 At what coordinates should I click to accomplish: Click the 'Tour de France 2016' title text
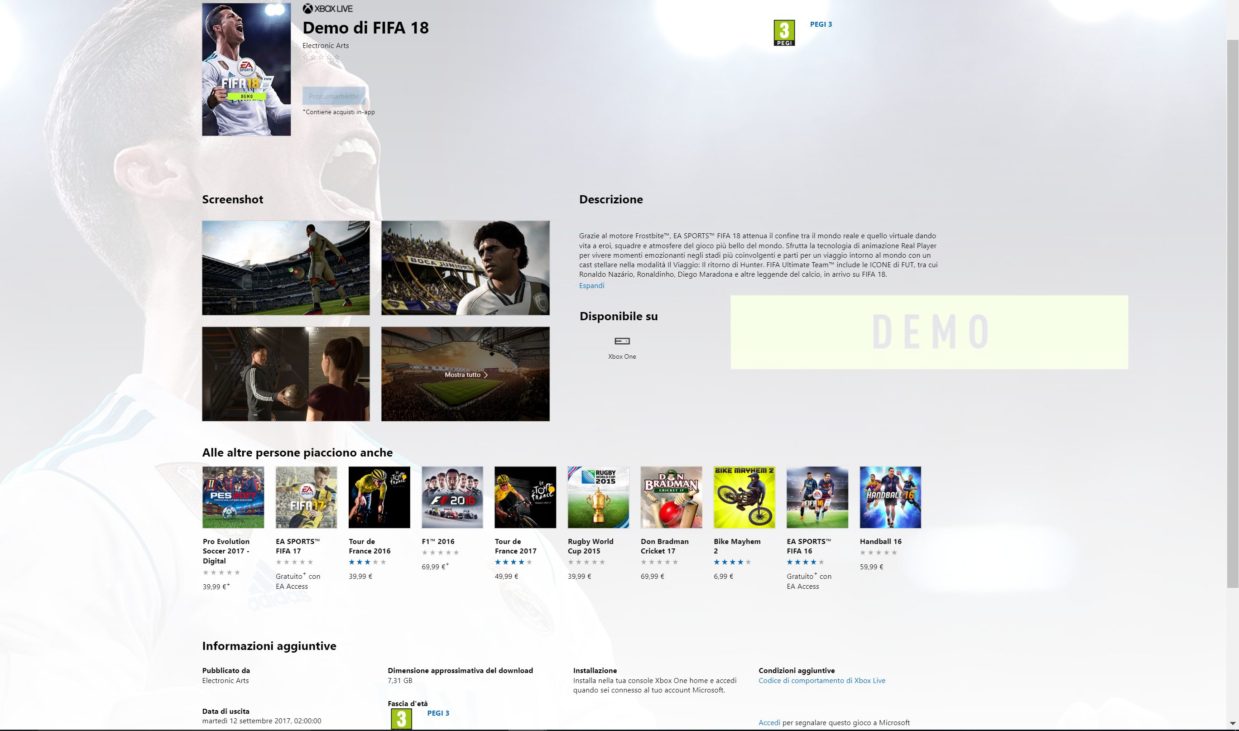point(369,546)
